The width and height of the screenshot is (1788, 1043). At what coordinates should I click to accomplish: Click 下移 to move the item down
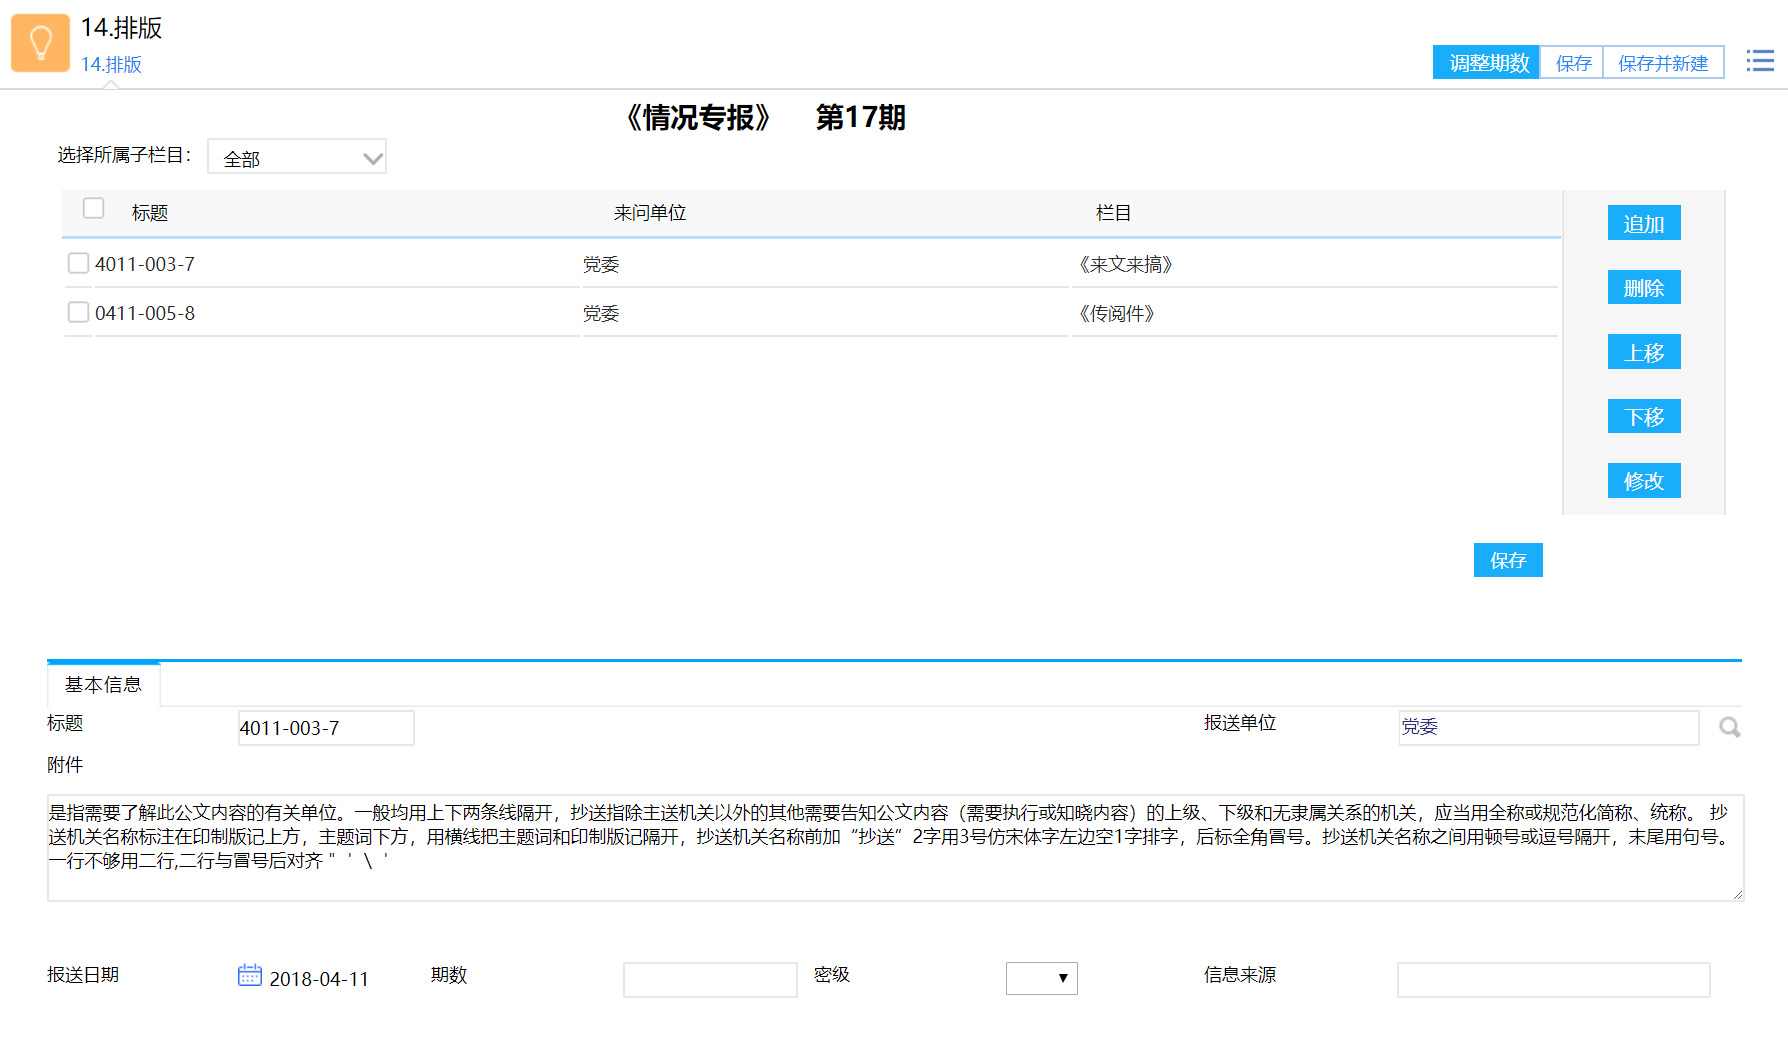coord(1643,417)
